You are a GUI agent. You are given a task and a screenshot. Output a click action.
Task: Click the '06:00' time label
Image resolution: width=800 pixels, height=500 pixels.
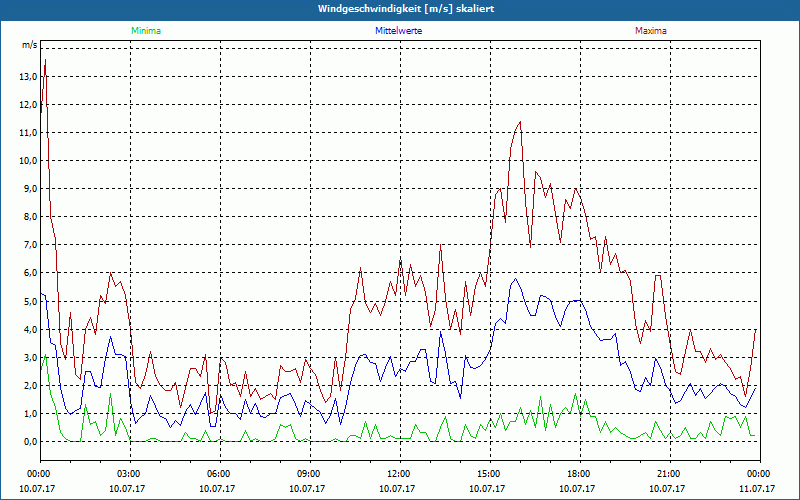[x=220, y=474]
